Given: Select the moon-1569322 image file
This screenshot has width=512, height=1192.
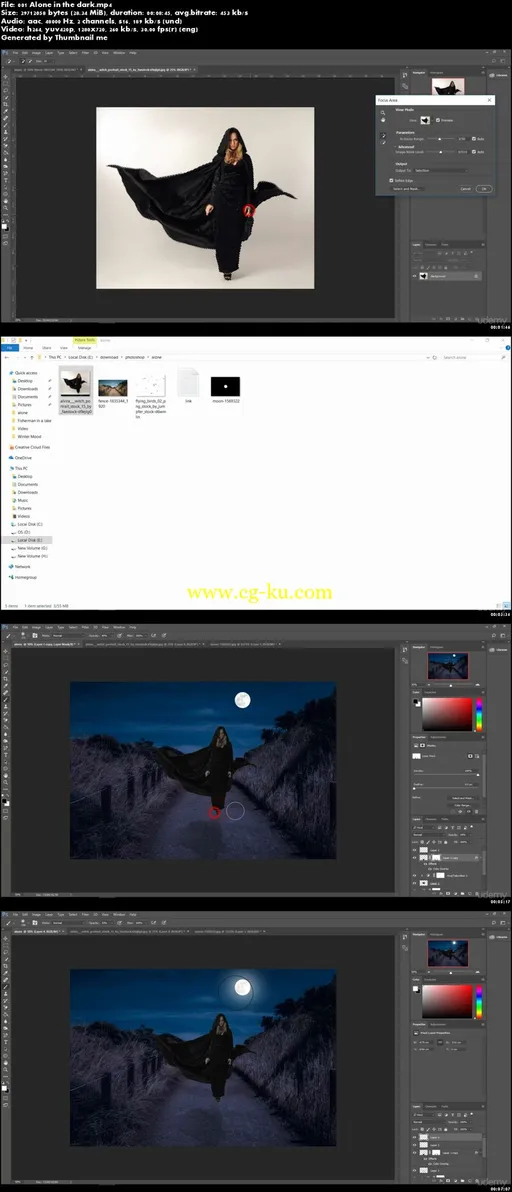Looking at the screenshot, I should [x=225, y=389].
